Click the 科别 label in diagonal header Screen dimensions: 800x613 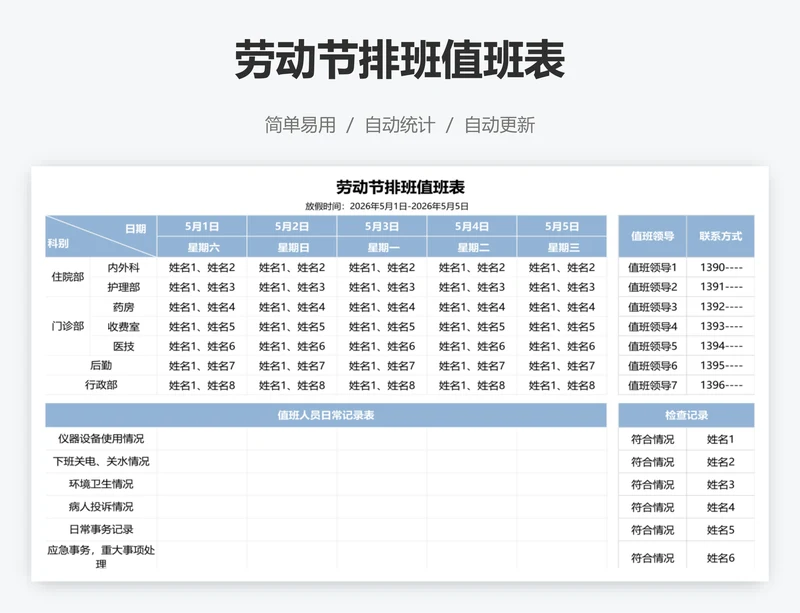point(58,243)
